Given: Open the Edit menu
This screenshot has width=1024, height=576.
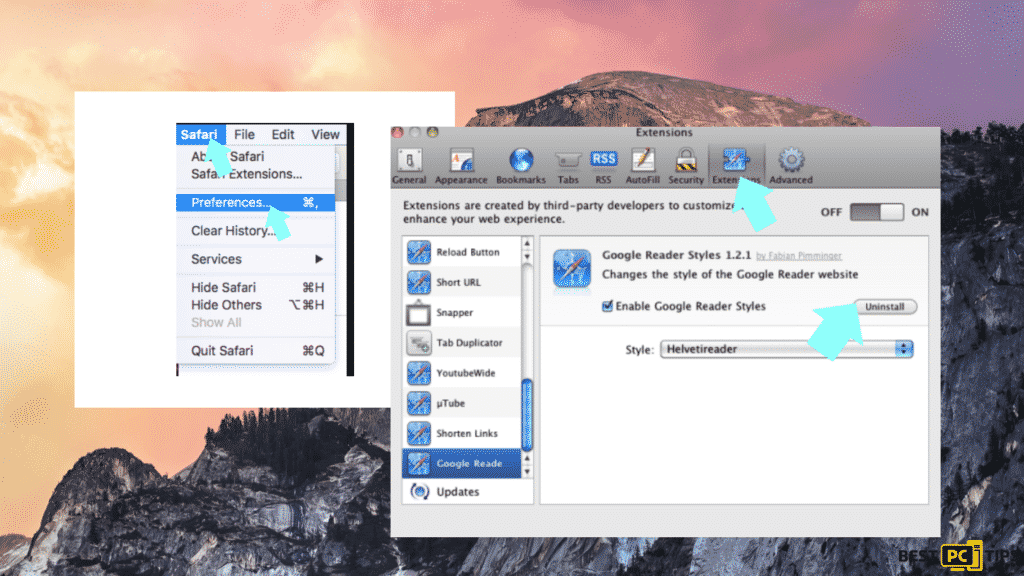Looking at the screenshot, I should pos(283,135).
